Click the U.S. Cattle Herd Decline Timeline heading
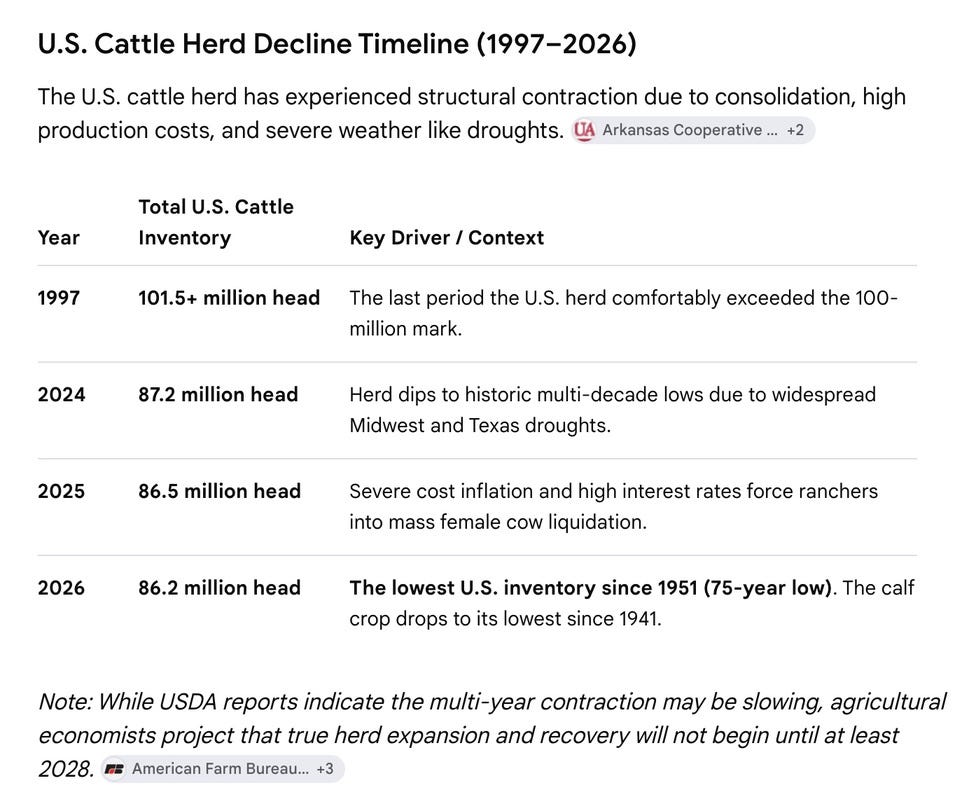Image resolution: width=976 pixels, height=804 pixels. coord(337,44)
